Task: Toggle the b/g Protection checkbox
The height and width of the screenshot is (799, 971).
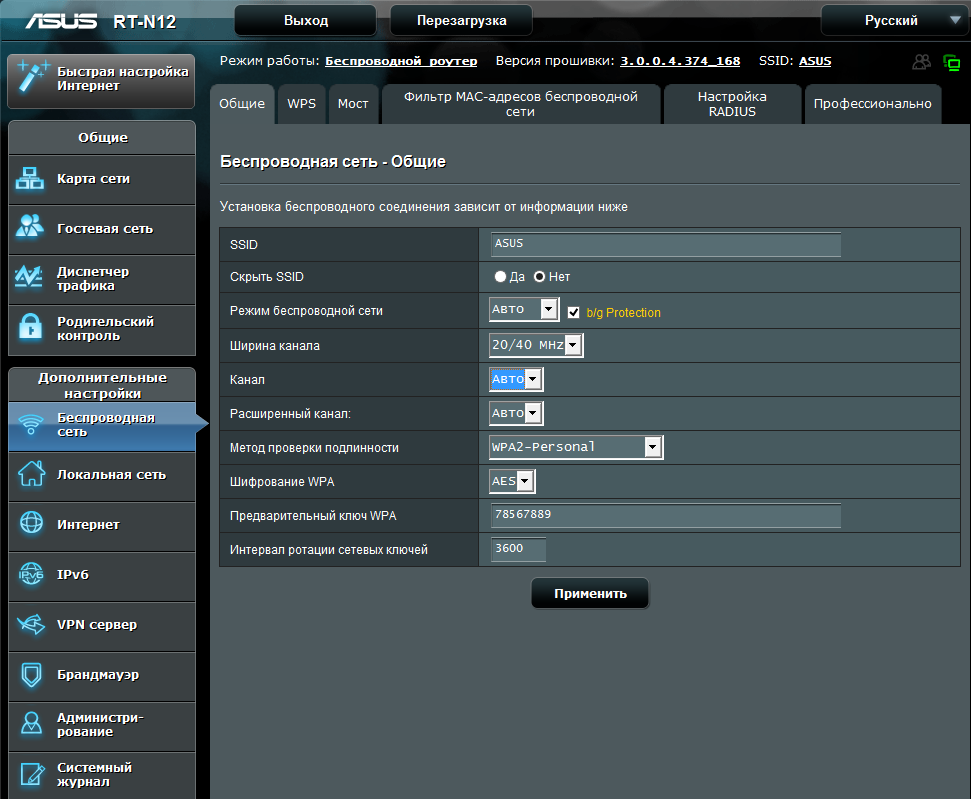Action: [573, 312]
